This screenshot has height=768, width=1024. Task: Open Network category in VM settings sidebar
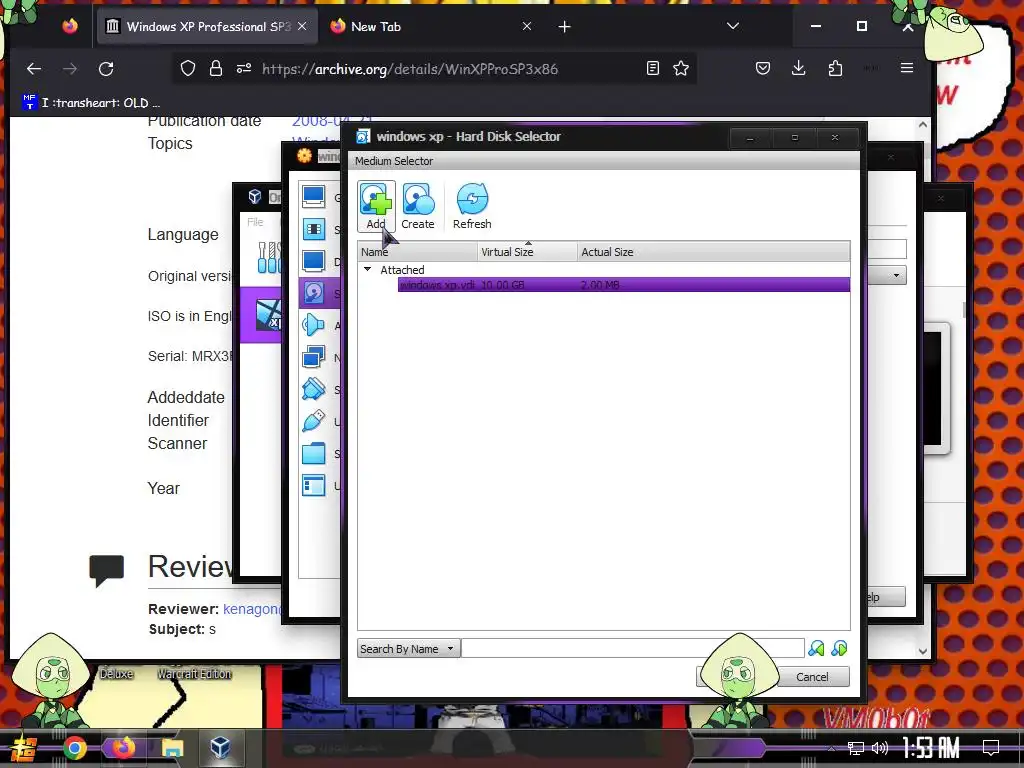coord(314,357)
